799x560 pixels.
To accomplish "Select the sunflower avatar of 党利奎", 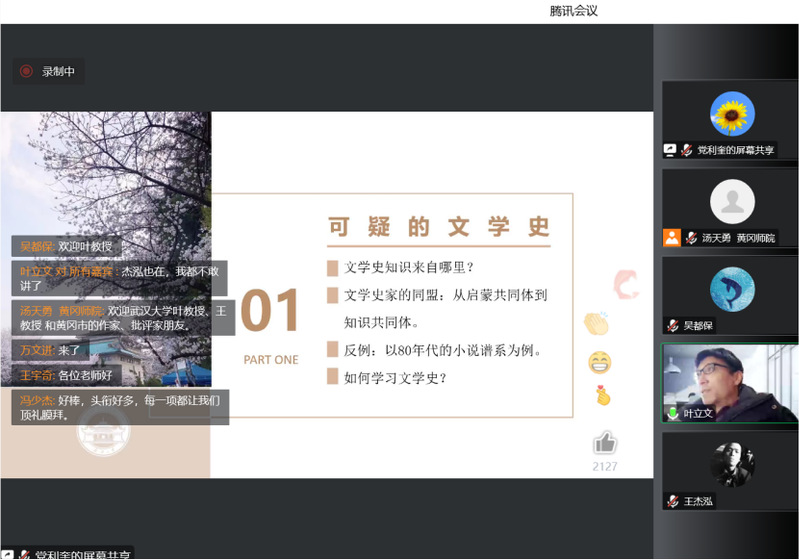I will (x=732, y=113).
